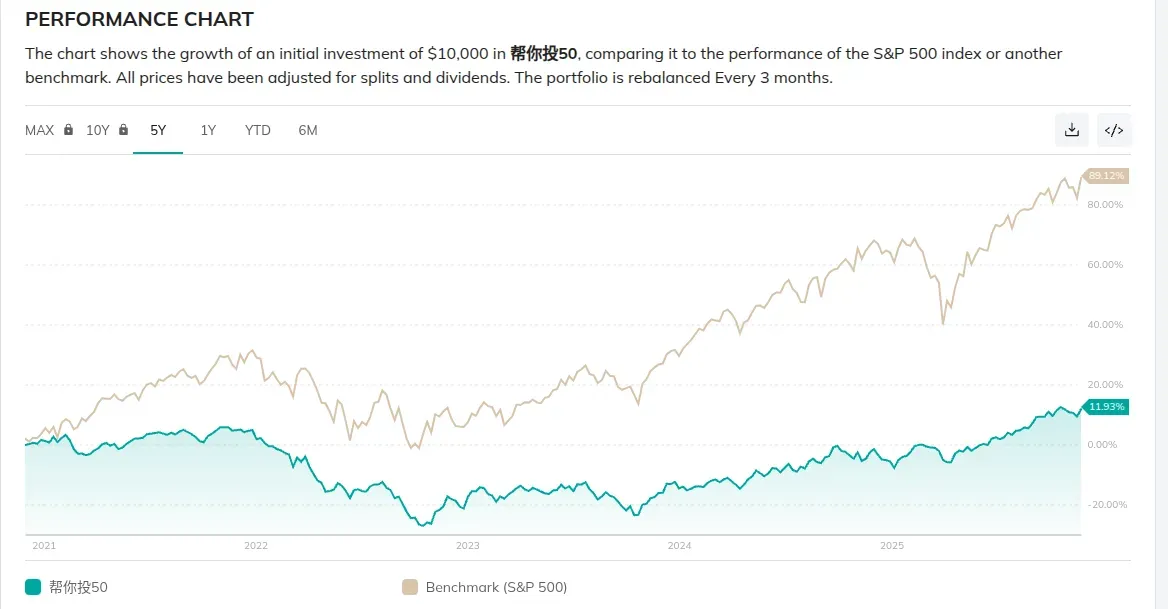Select the 10Y time range tab
1168x609 pixels.
click(97, 130)
